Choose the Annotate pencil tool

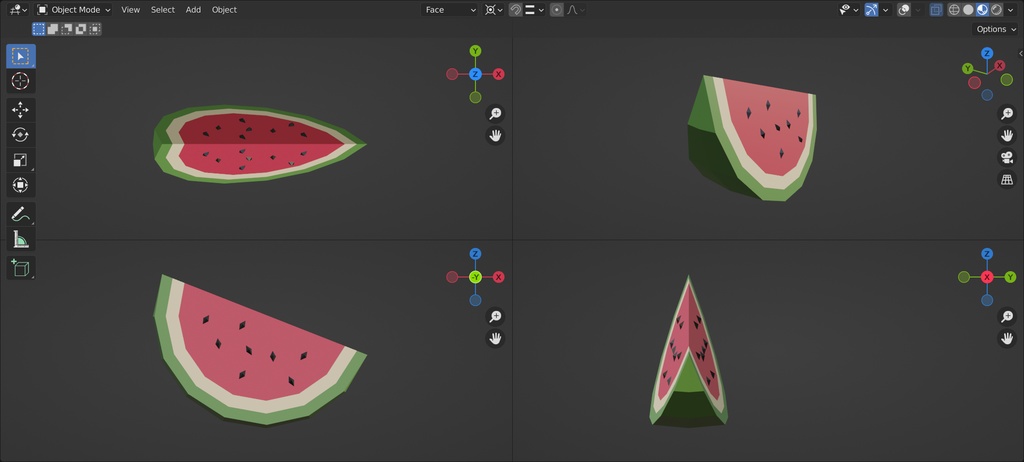[21, 214]
